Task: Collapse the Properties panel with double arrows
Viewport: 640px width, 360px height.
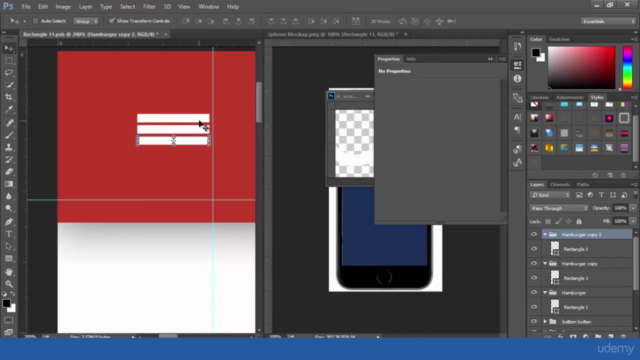Action: pos(490,59)
